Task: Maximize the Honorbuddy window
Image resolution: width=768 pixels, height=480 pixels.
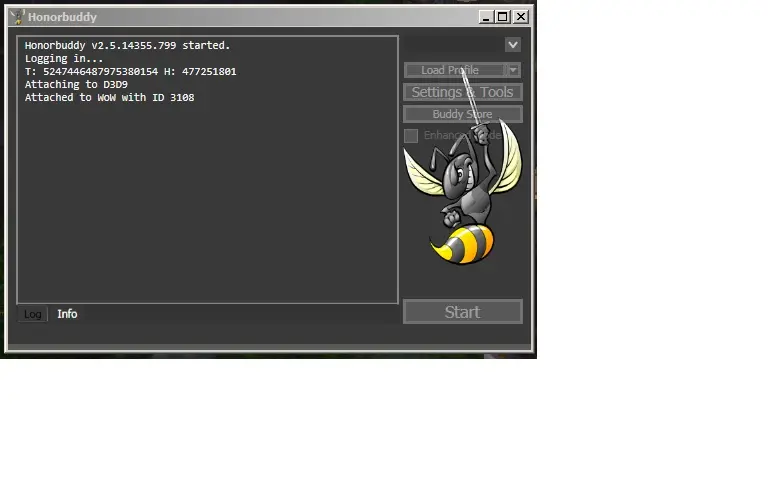Action: click(x=503, y=17)
